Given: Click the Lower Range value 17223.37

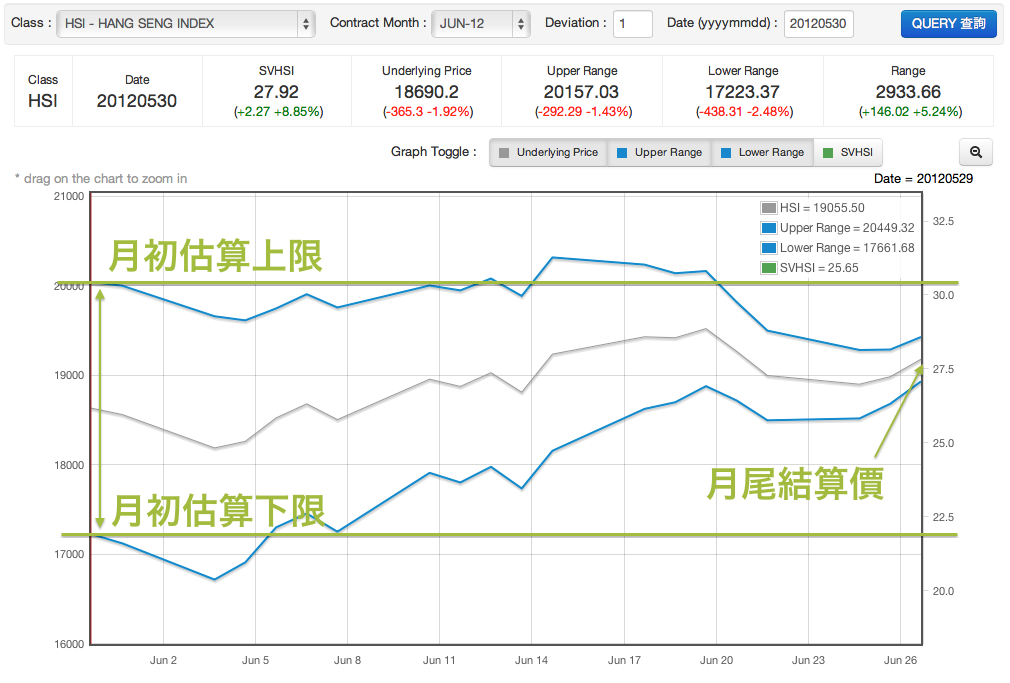Looking at the screenshot, I should [743, 92].
